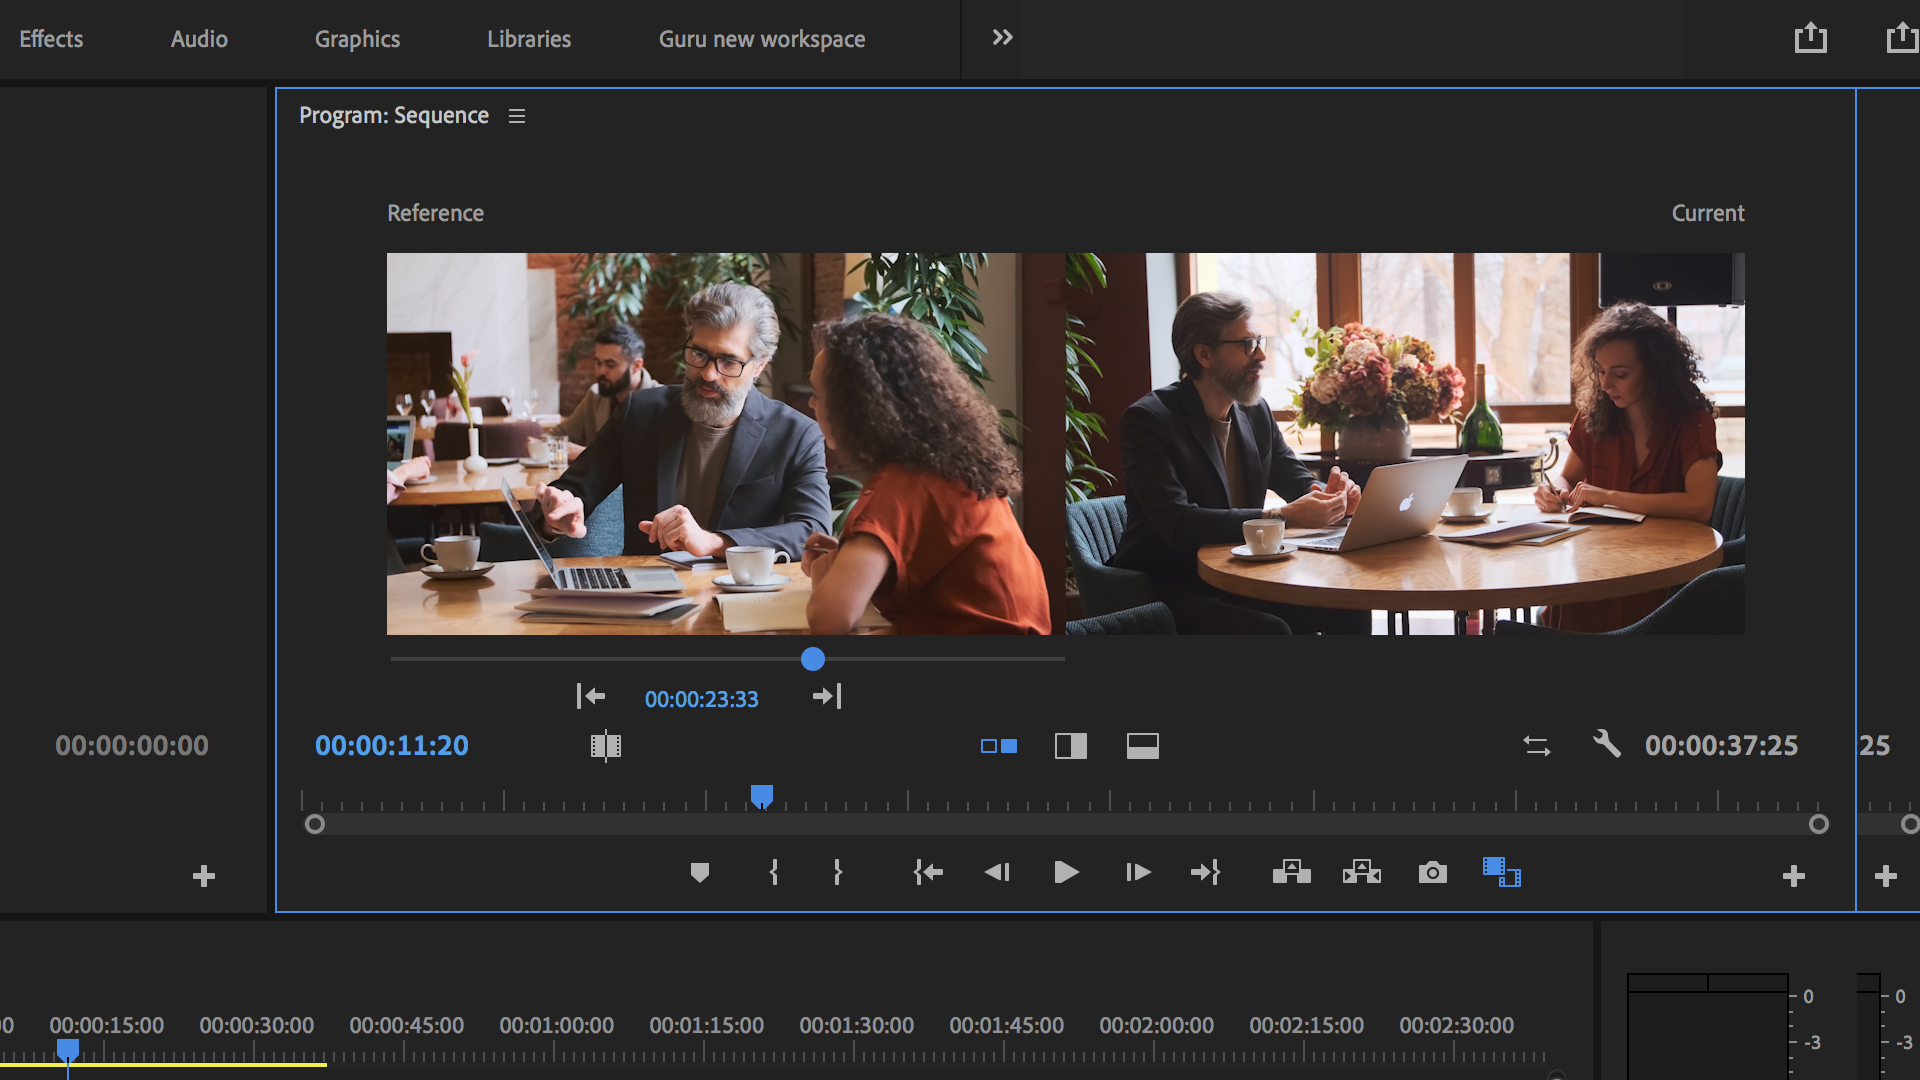This screenshot has width=1920, height=1080.
Task: Click the 00:00:30:00 timeline ruler label
Action: 257,1026
